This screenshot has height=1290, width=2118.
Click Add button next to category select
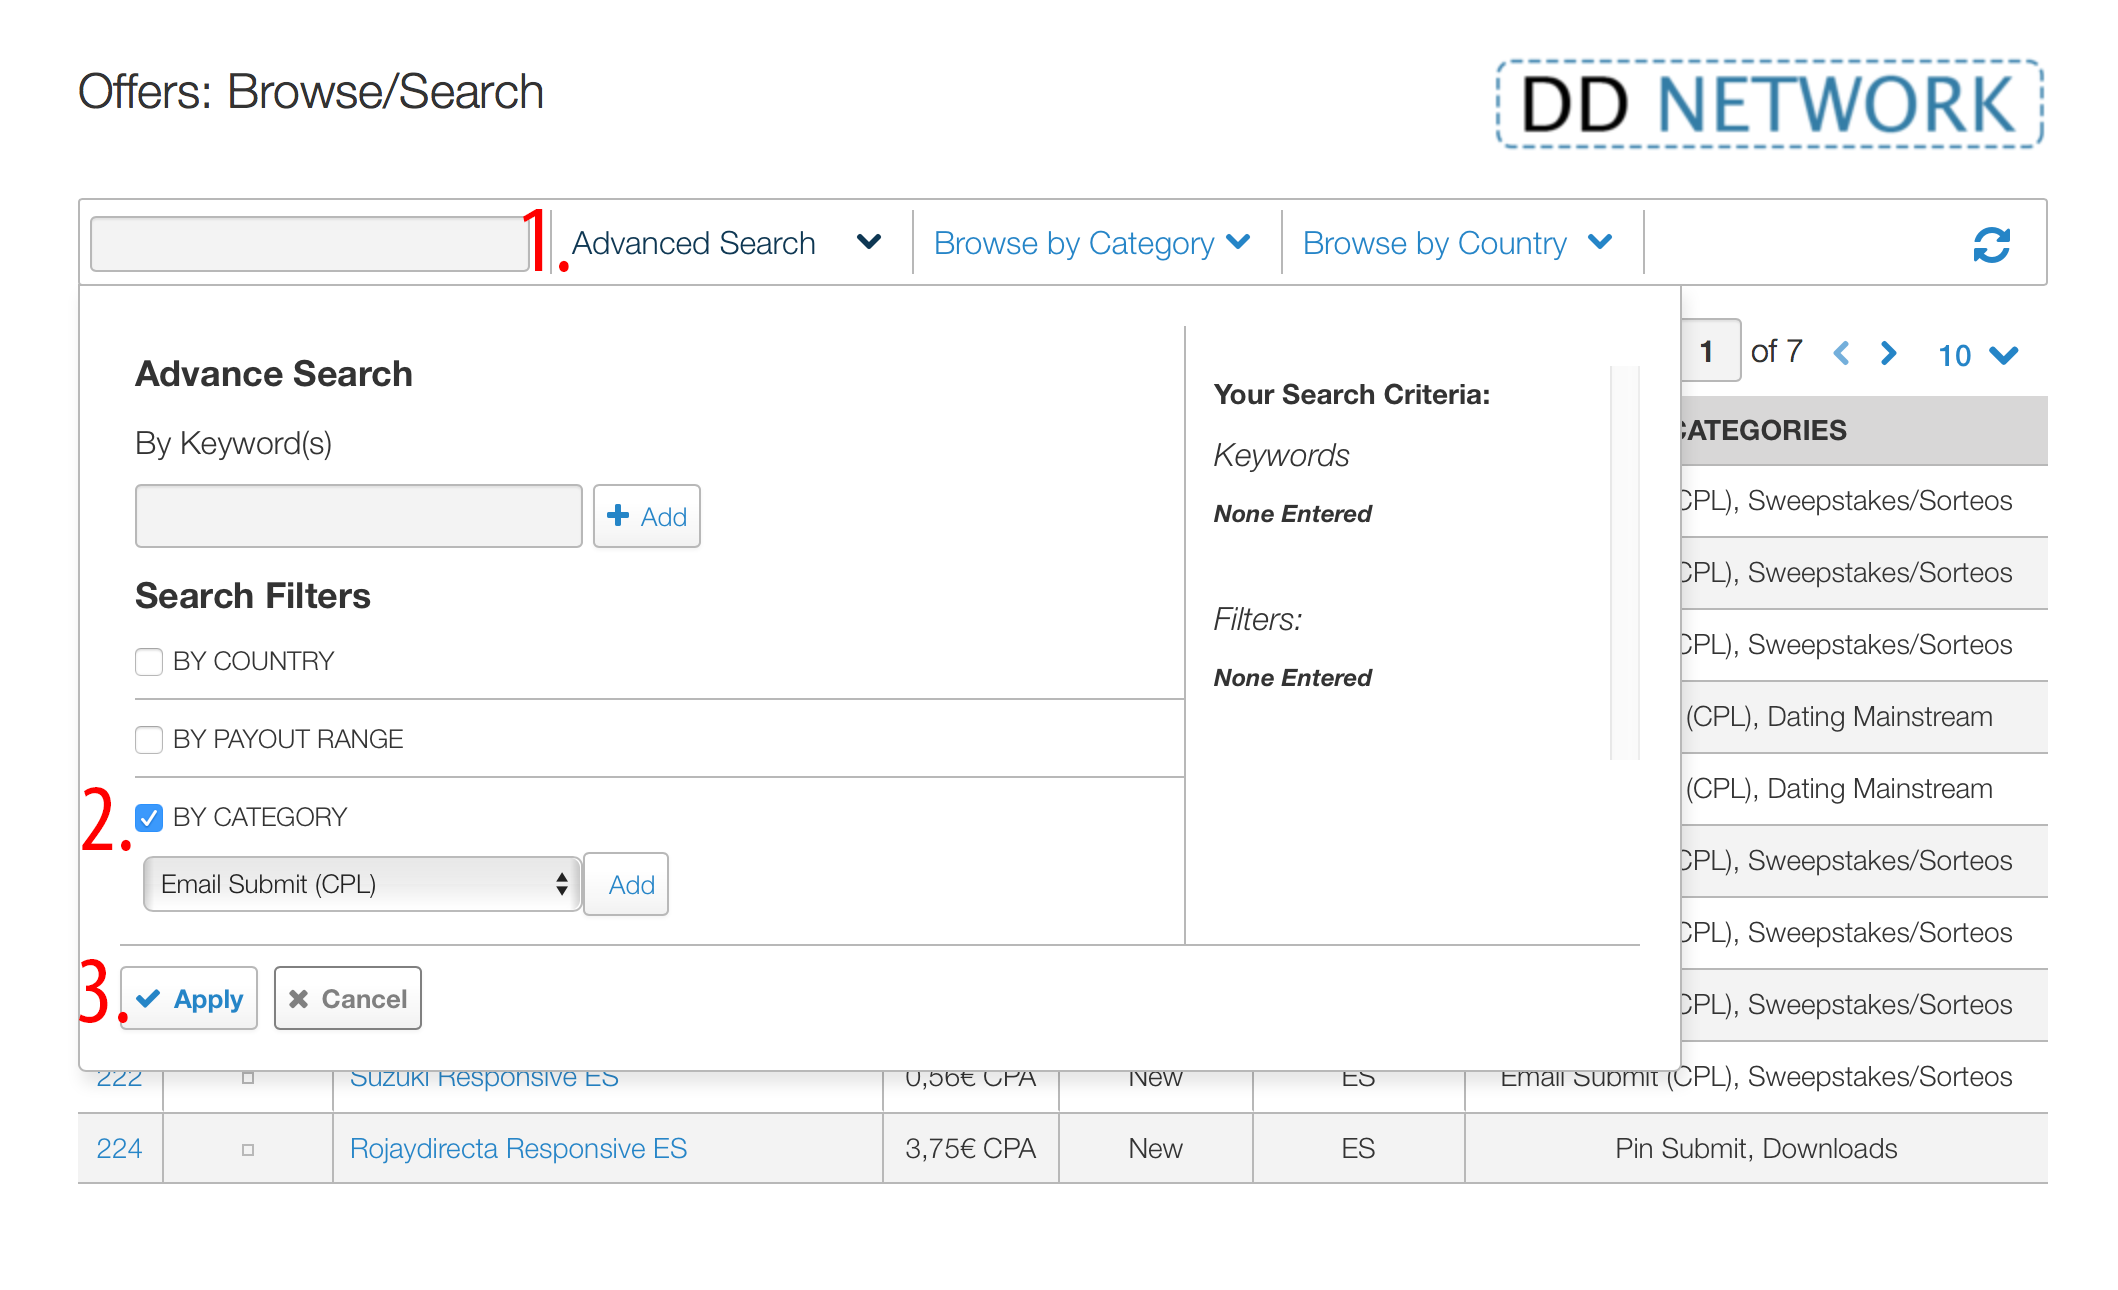tap(626, 884)
